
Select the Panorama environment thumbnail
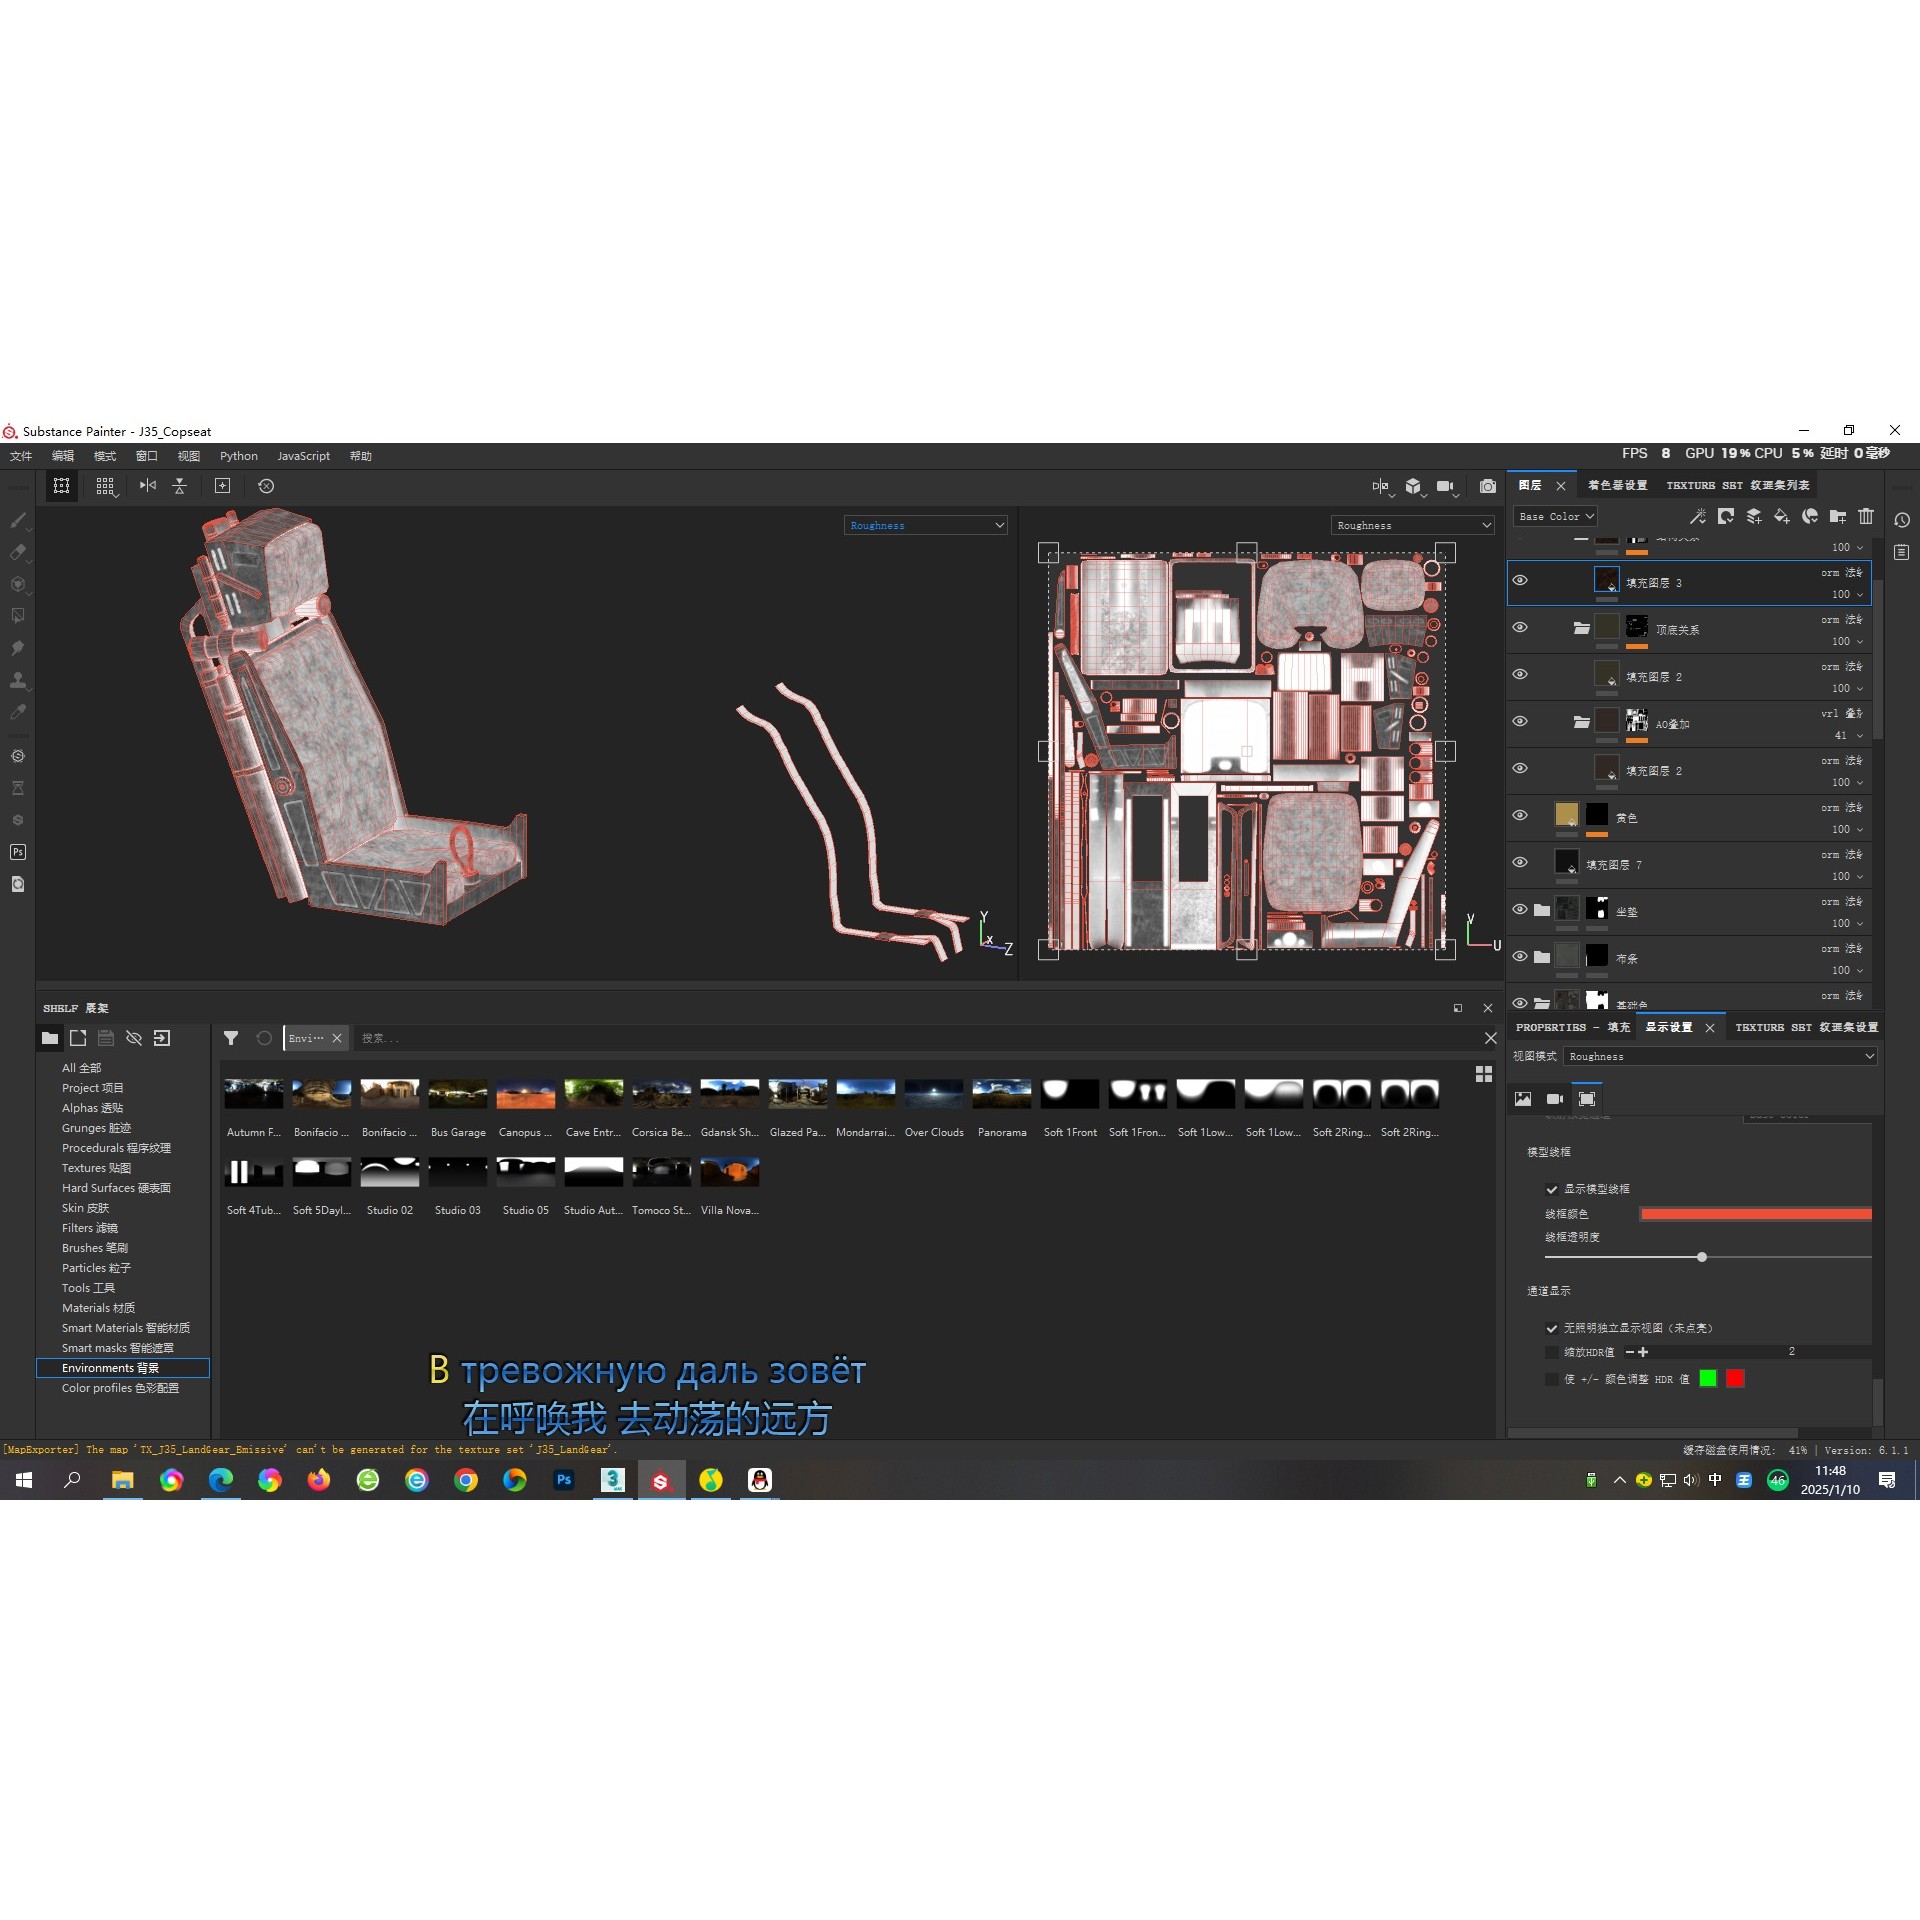point(1002,1094)
